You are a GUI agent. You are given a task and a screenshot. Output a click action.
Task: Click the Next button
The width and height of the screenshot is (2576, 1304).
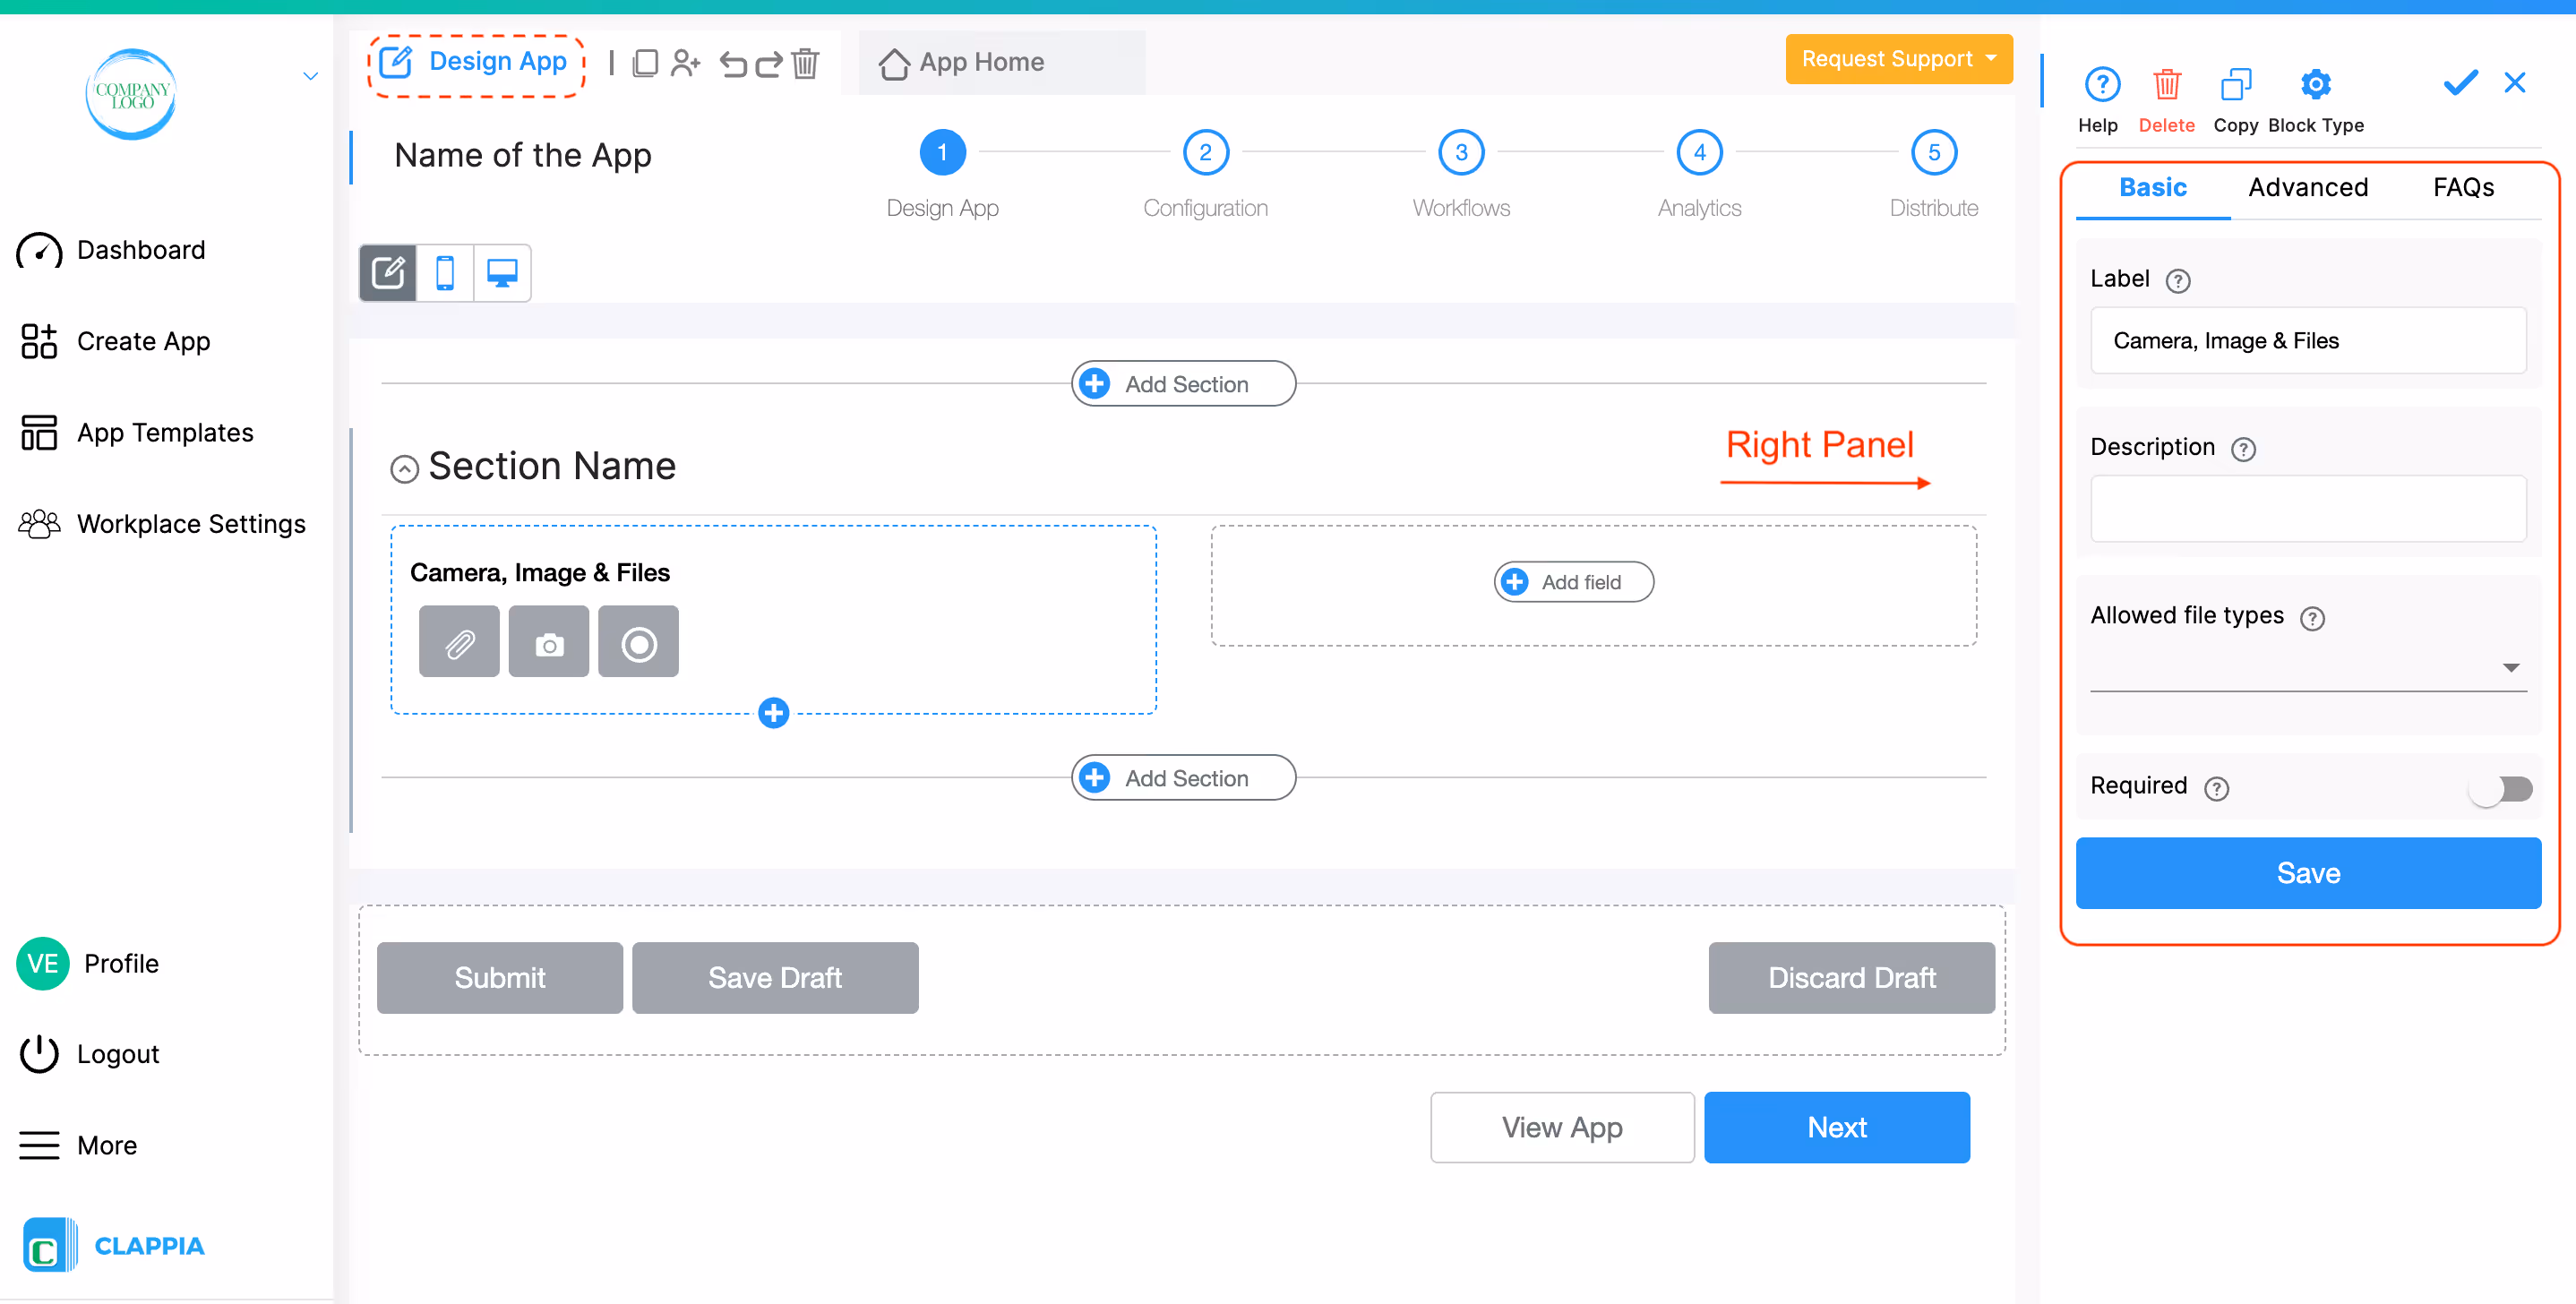tap(1836, 1127)
